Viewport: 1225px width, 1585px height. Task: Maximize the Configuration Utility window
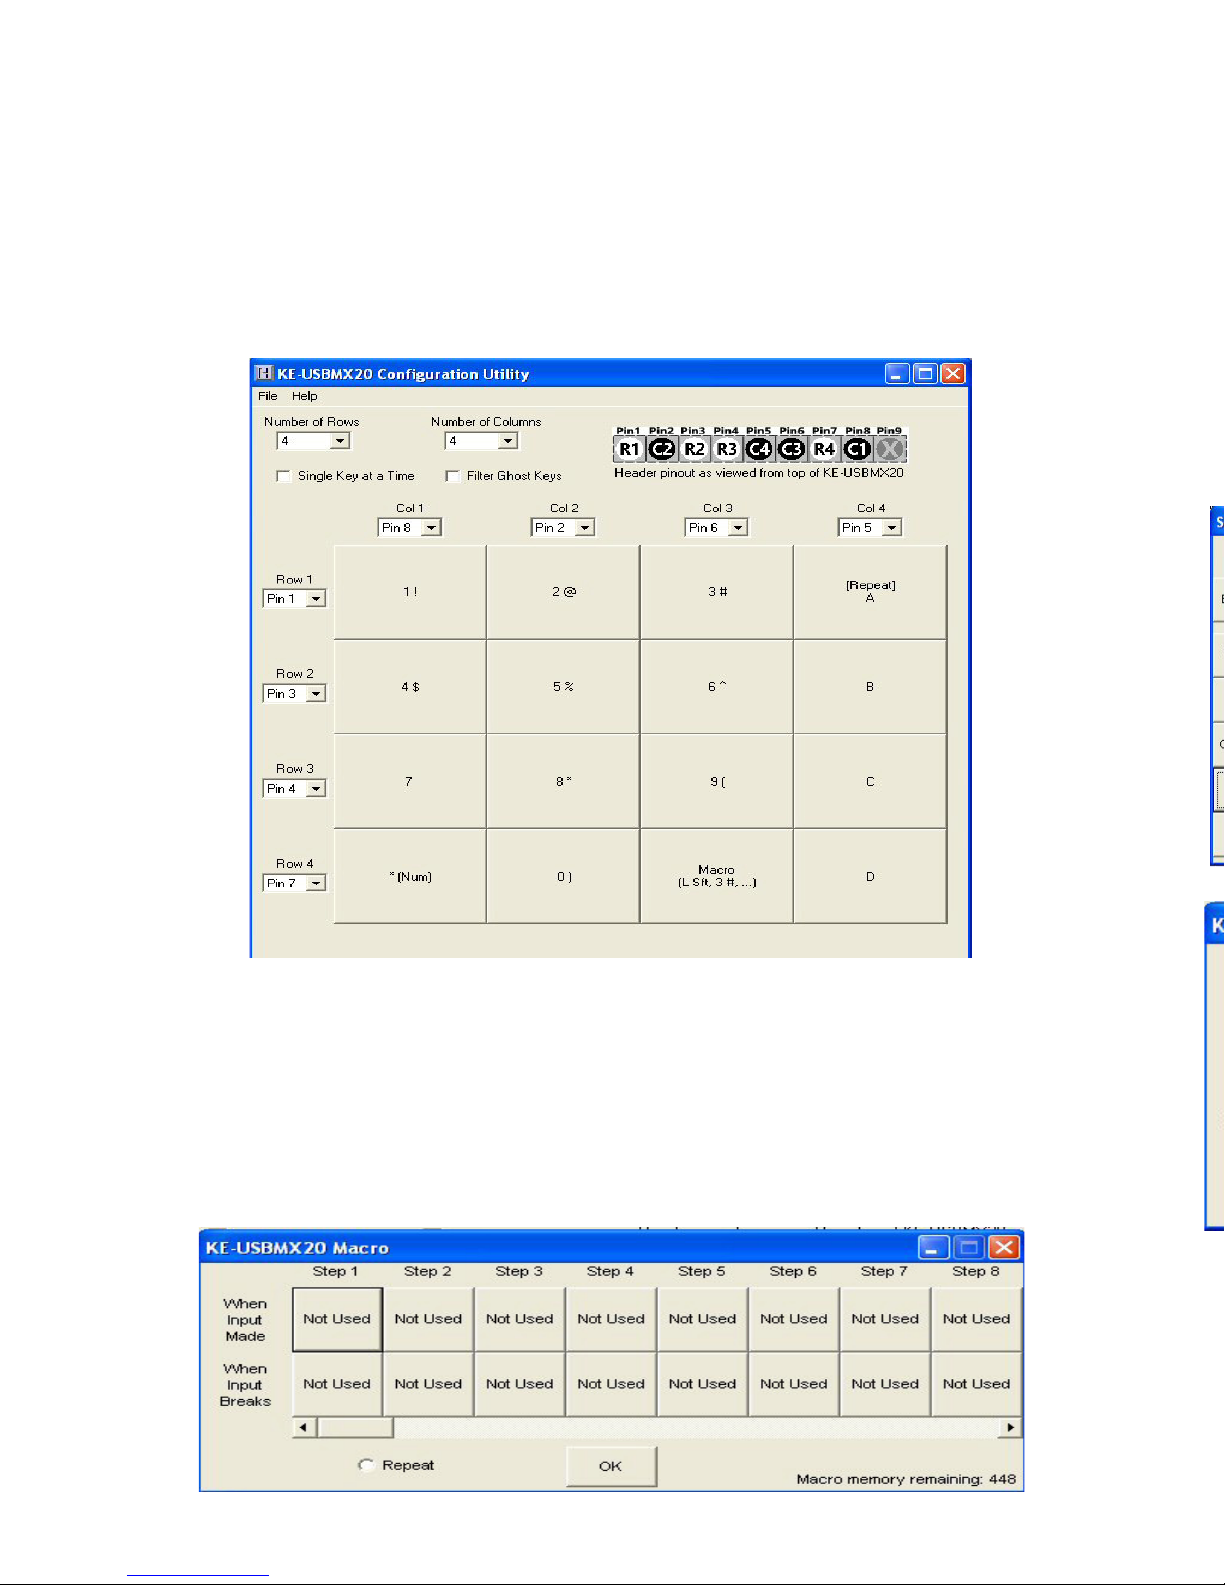[926, 373]
